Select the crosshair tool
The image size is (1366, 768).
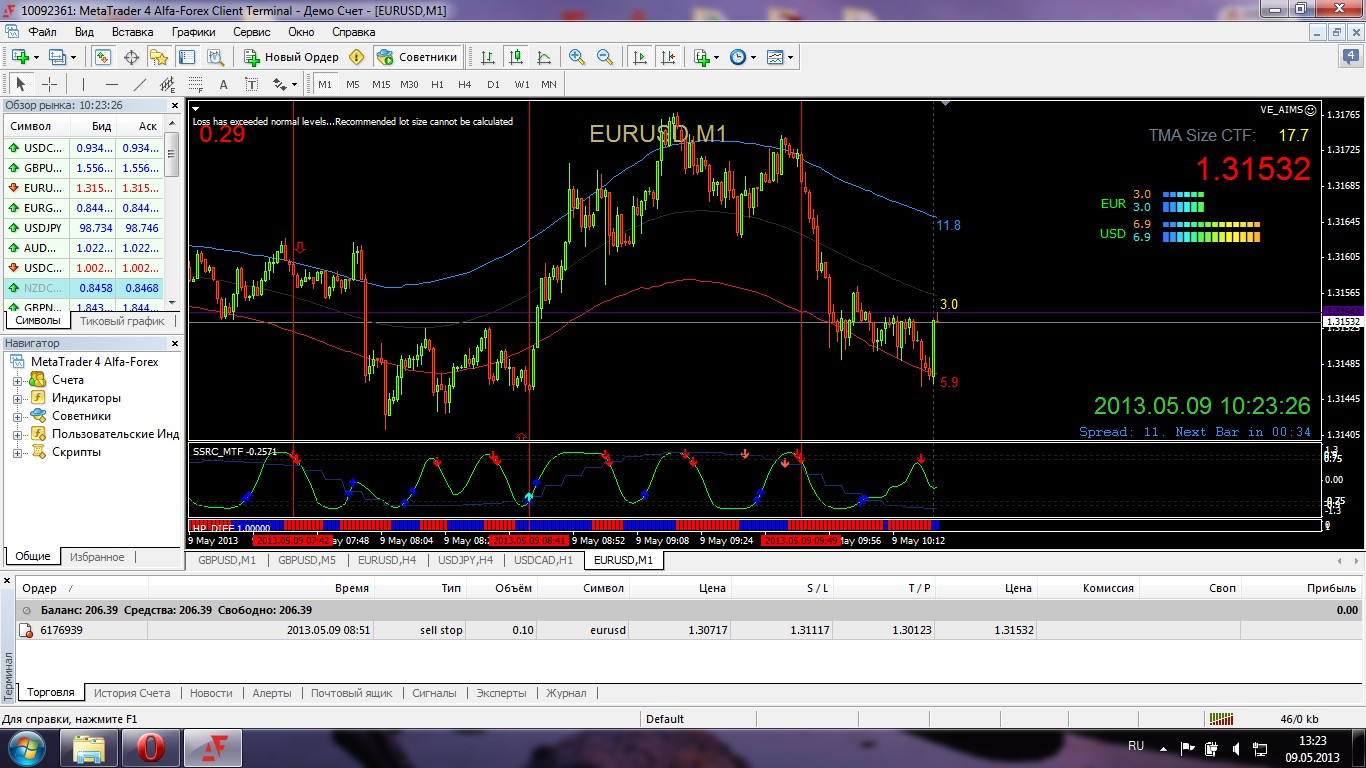tap(49, 84)
